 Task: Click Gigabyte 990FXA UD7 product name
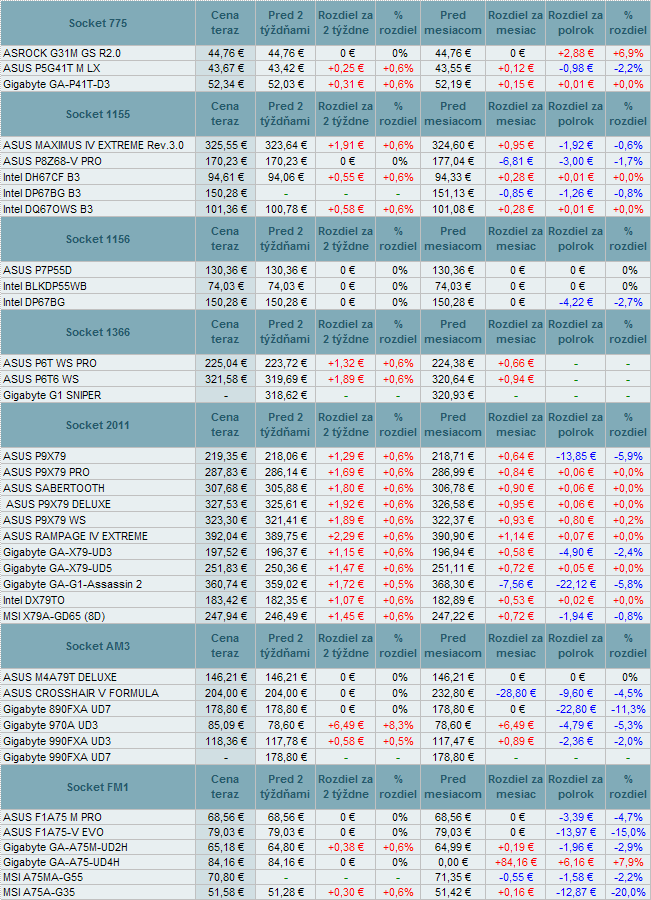[57, 758]
